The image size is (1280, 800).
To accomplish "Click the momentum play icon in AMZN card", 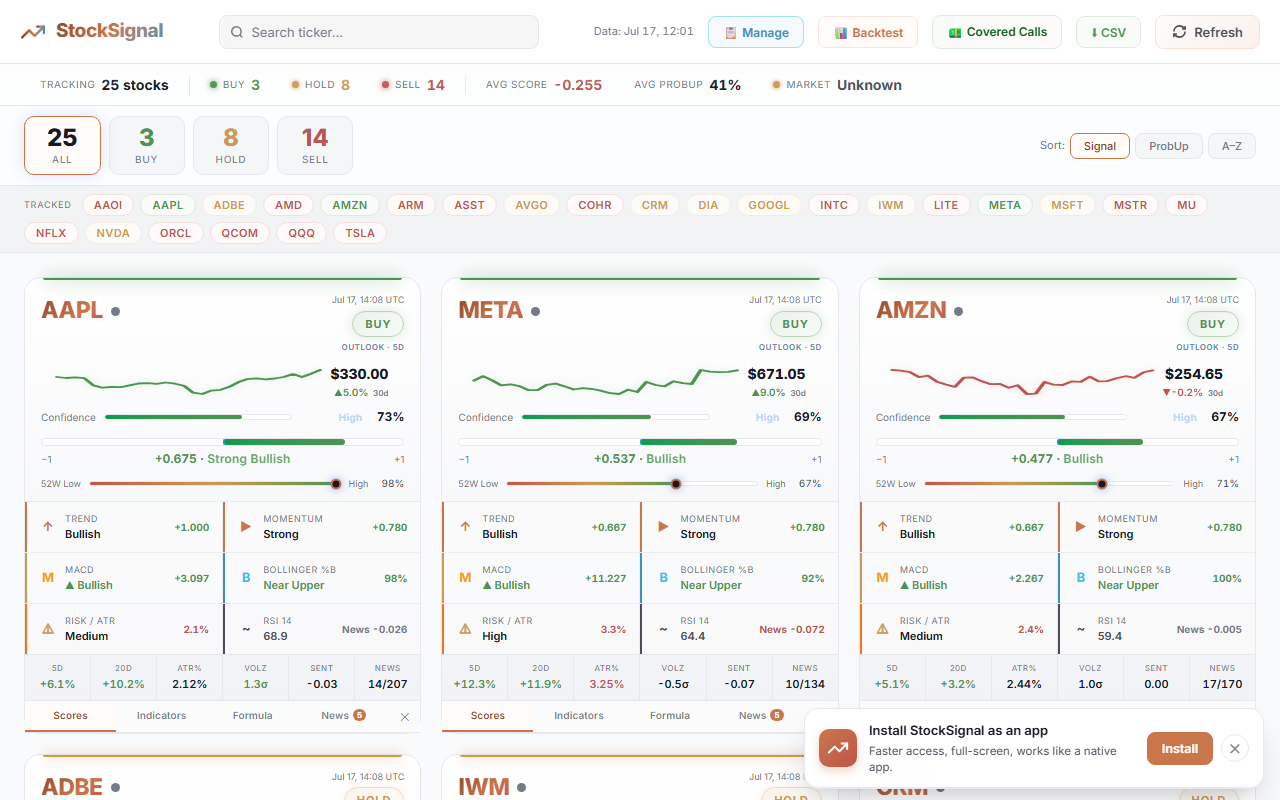I will click(1080, 526).
